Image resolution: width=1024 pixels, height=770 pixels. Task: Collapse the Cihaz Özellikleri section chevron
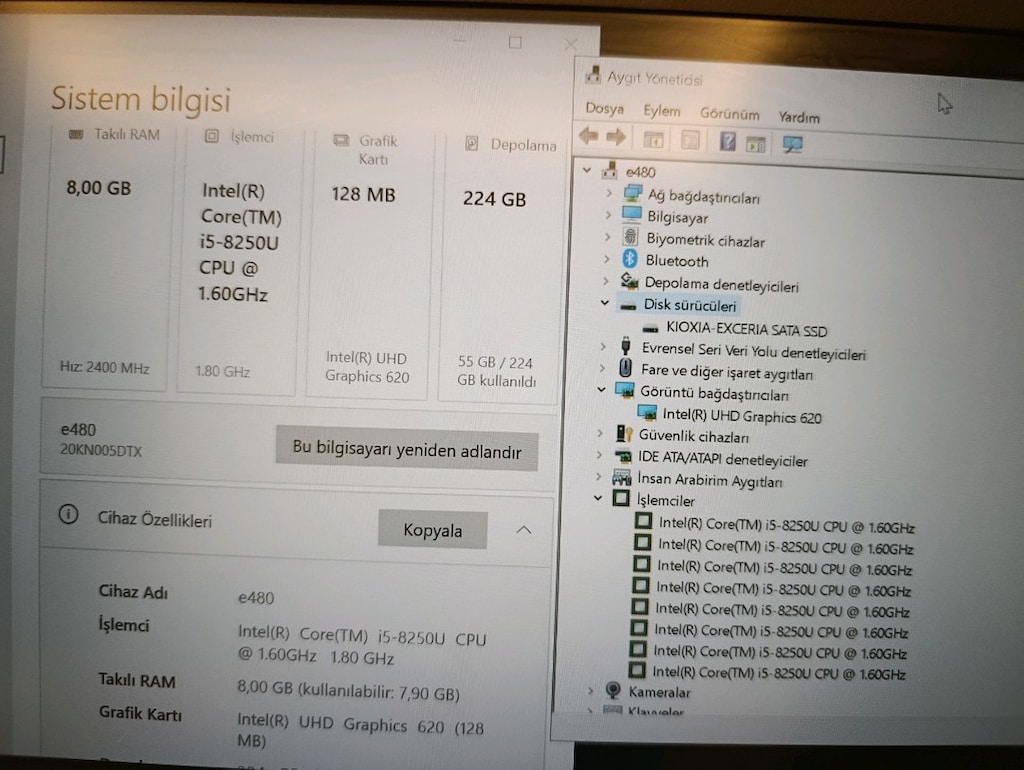coord(524,530)
